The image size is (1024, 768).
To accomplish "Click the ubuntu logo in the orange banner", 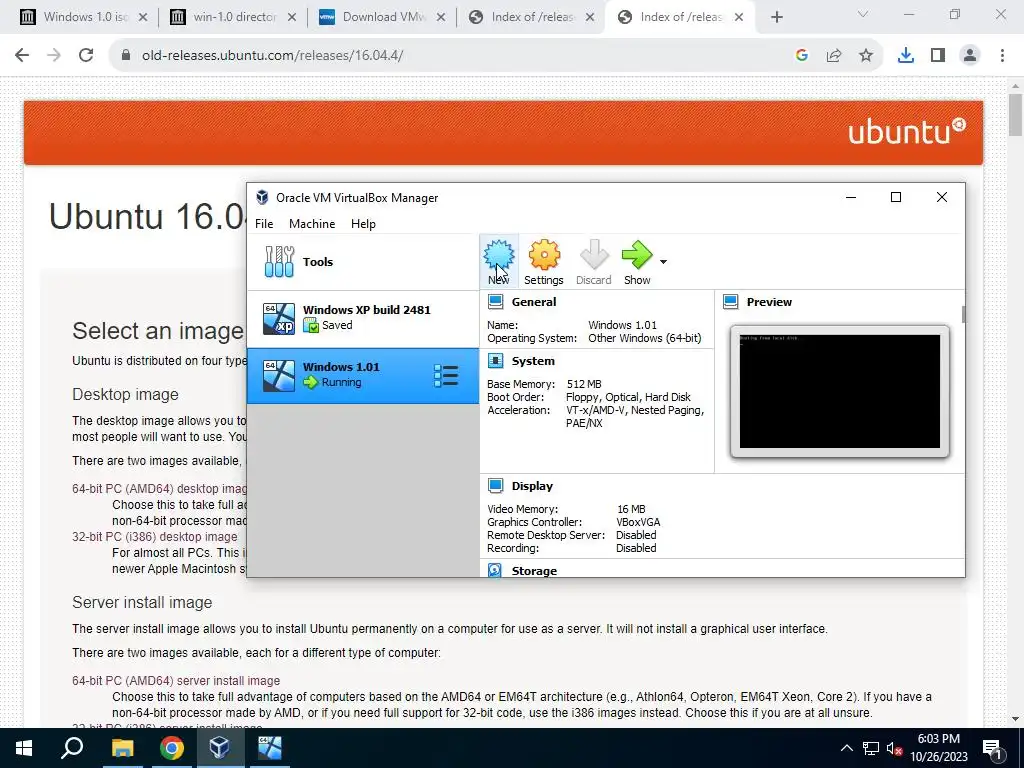I will click(x=907, y=132).
